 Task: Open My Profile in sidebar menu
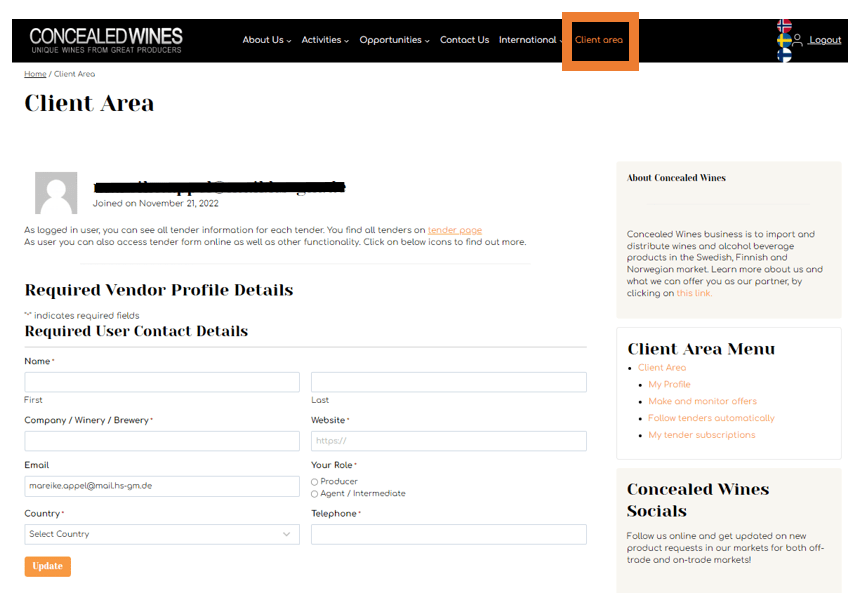pyautogui.click(x=669, y=384)
